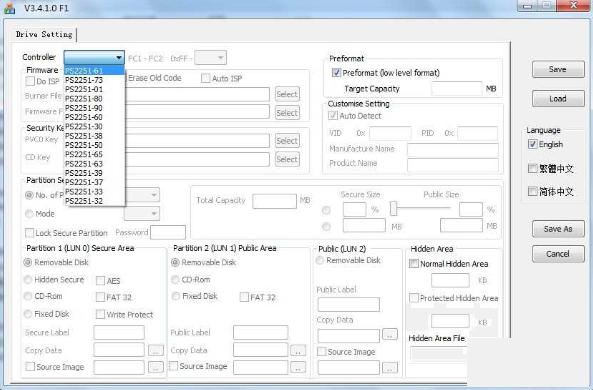Open the Controller dropdown arrow
Viewport: 593px width, 390px height.
coord(119,58)
